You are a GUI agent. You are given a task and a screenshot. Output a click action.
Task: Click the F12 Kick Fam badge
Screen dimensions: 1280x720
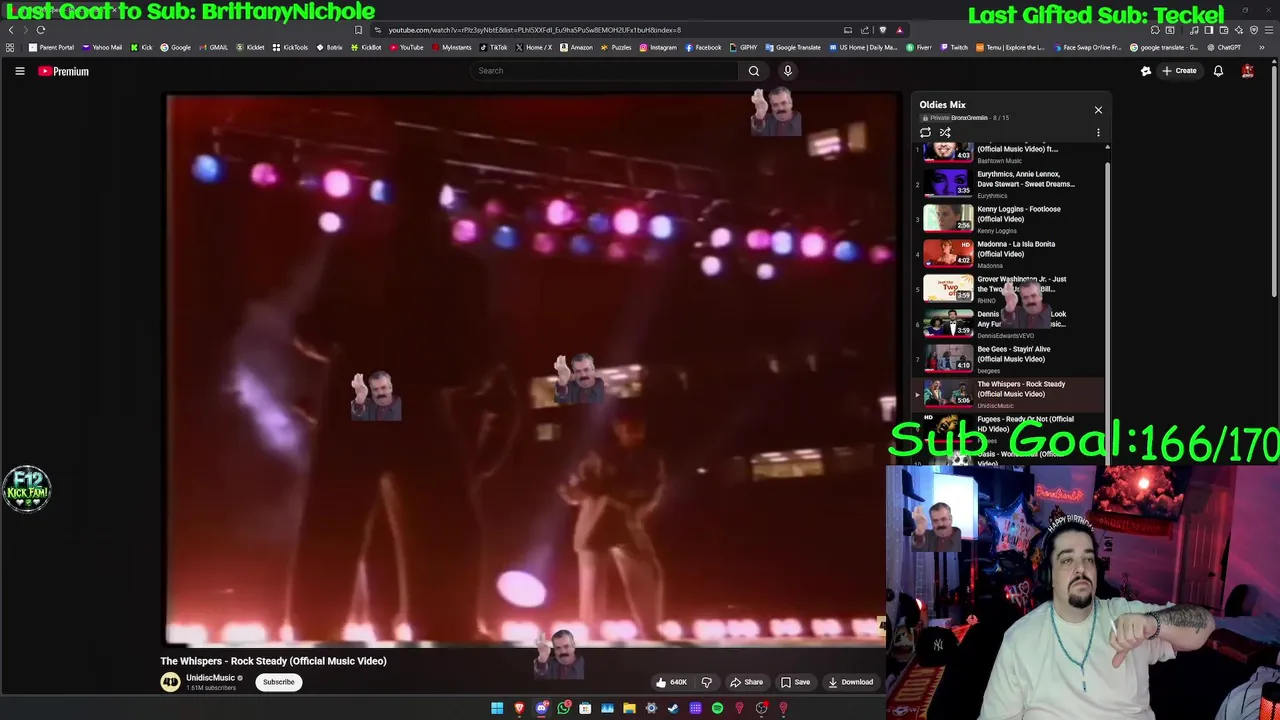[x=27, y=489]
